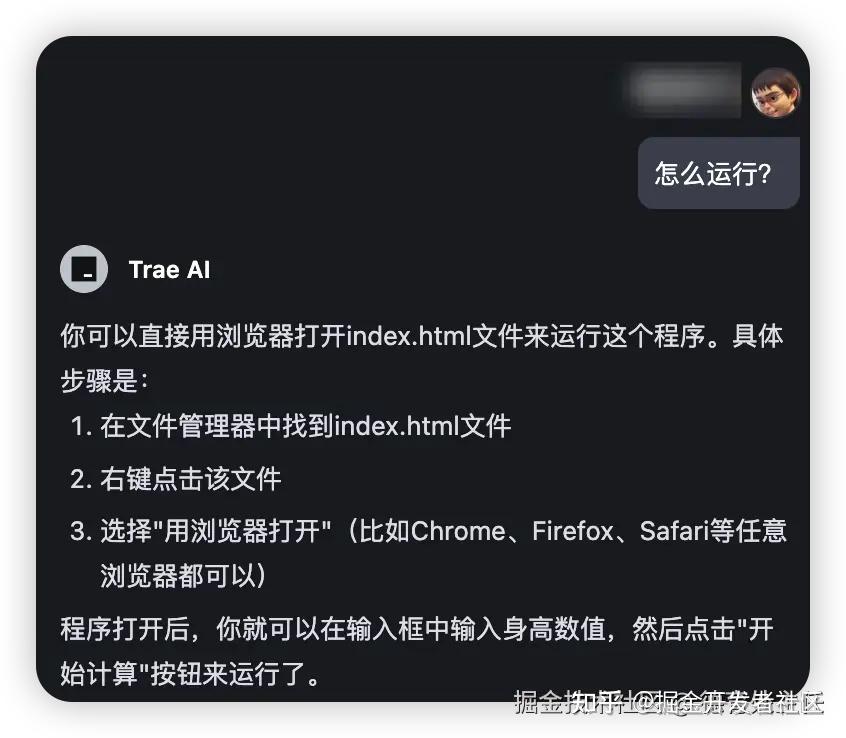Select the blurred username next to the avatar
Viewport: 846px width, 738px height.
click(681, 90)
